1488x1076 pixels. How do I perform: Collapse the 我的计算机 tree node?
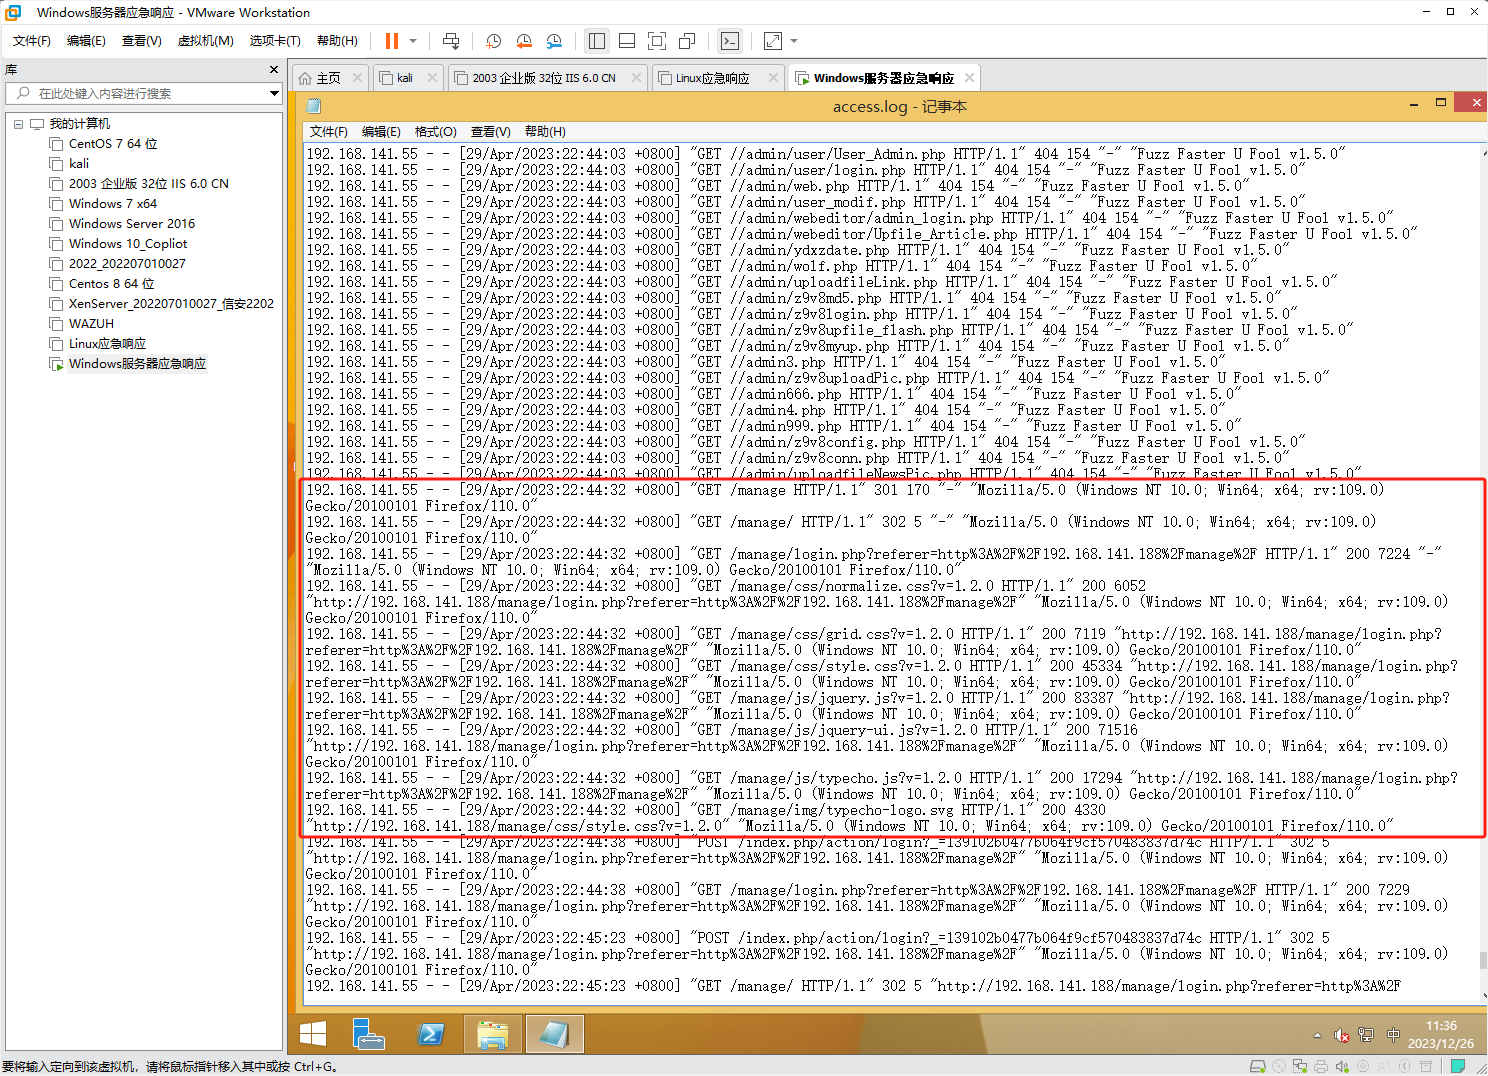(18, 124)
